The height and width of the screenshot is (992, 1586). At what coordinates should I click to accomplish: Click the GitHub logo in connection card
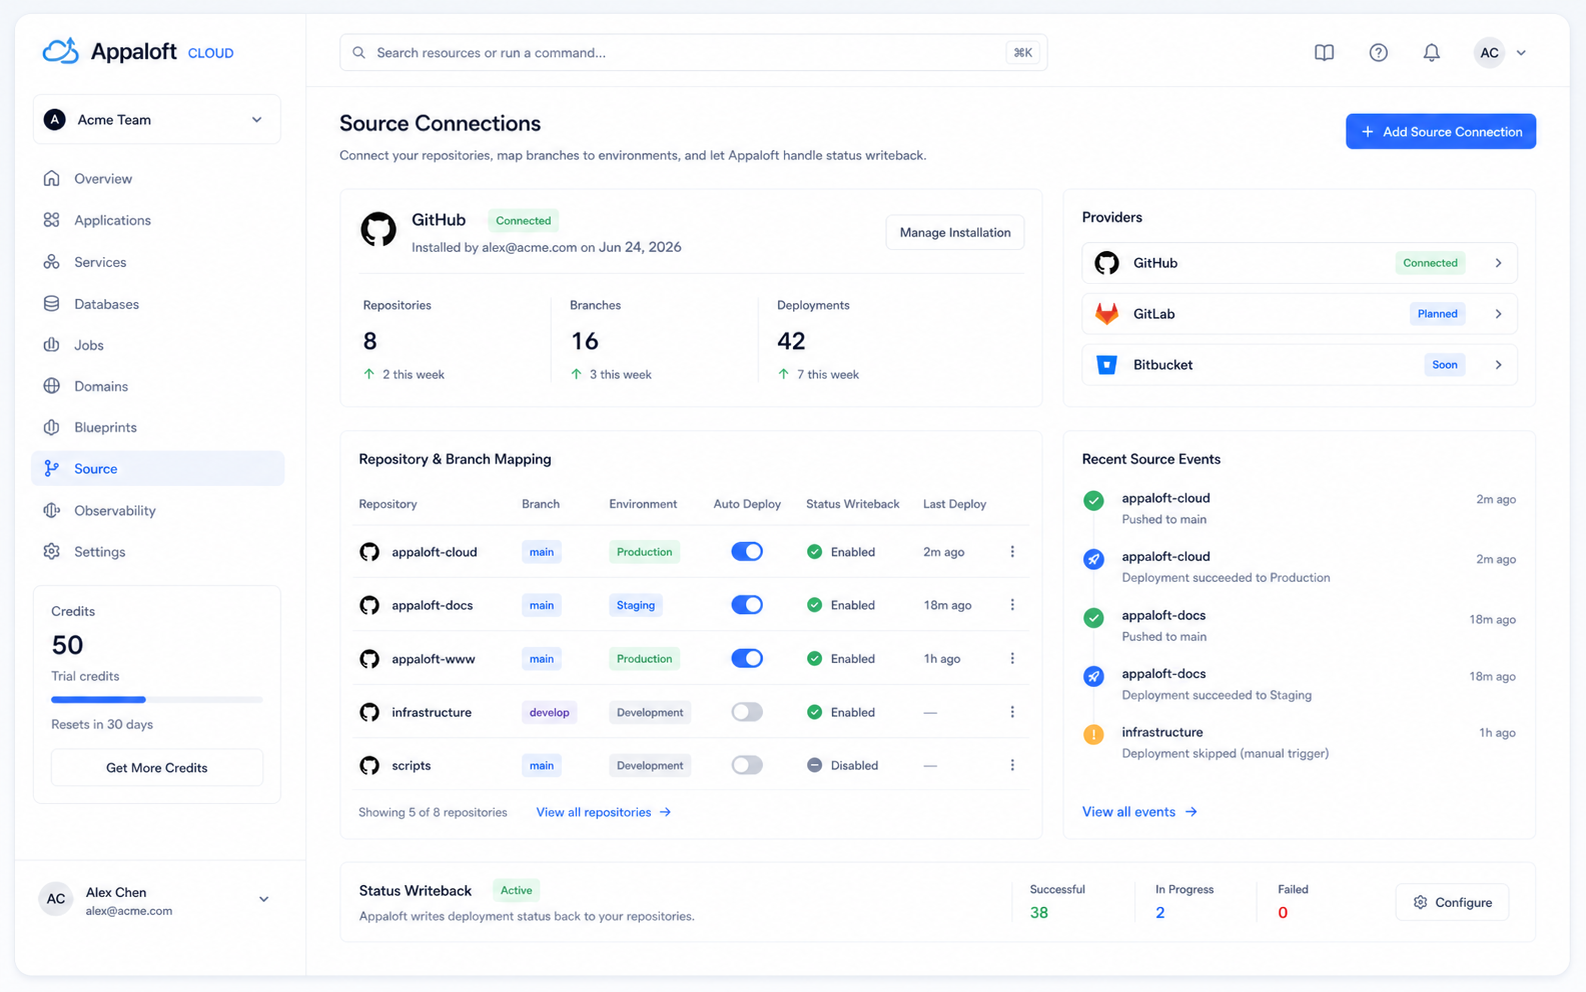(x=378, y=230)
